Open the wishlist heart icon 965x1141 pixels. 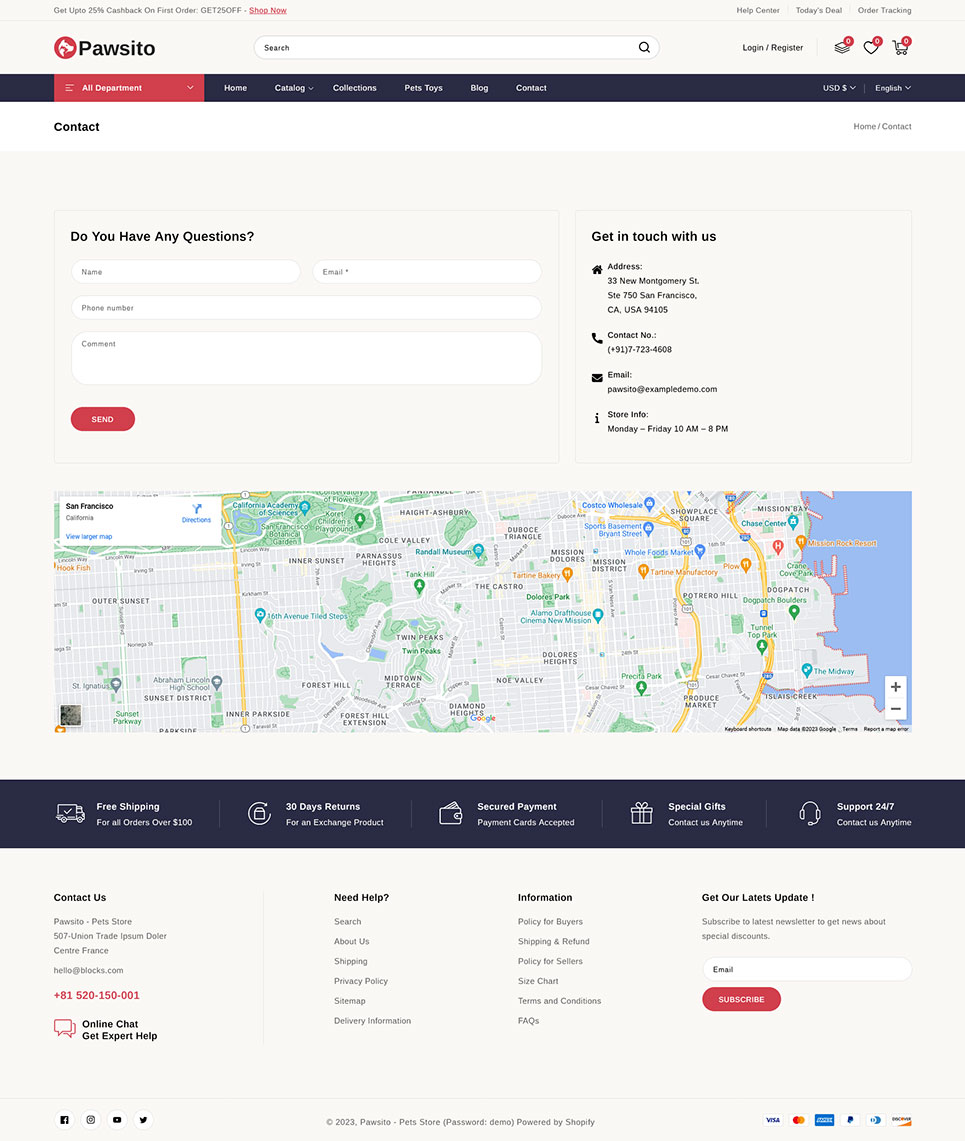[x=871, y=48]
